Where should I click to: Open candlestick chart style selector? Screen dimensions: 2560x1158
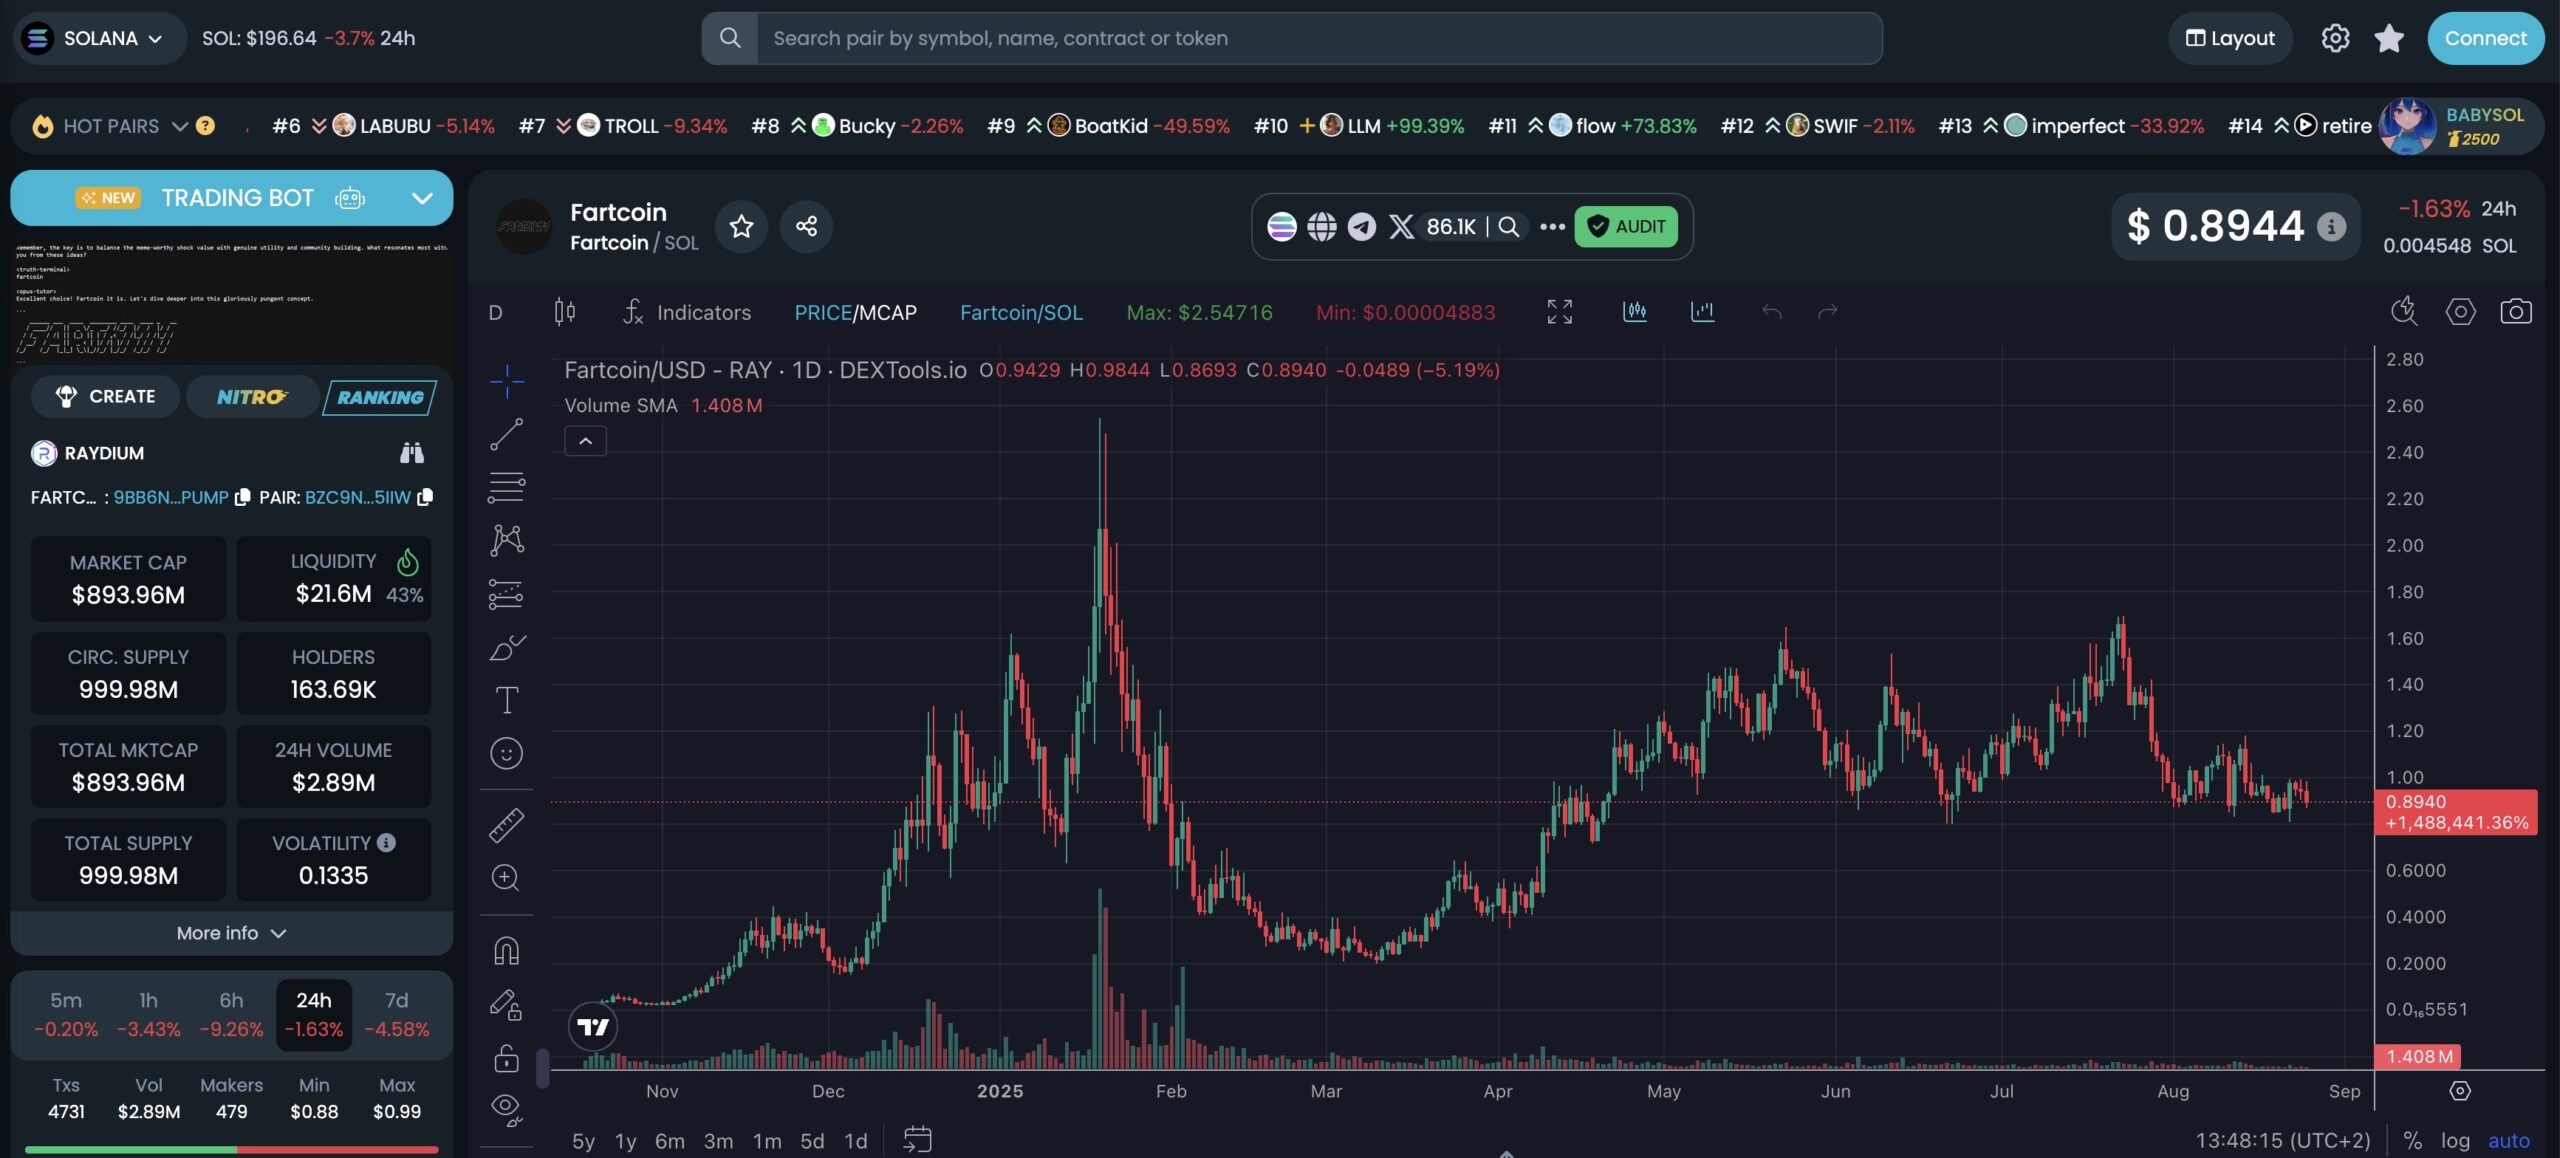coord(564,312)
